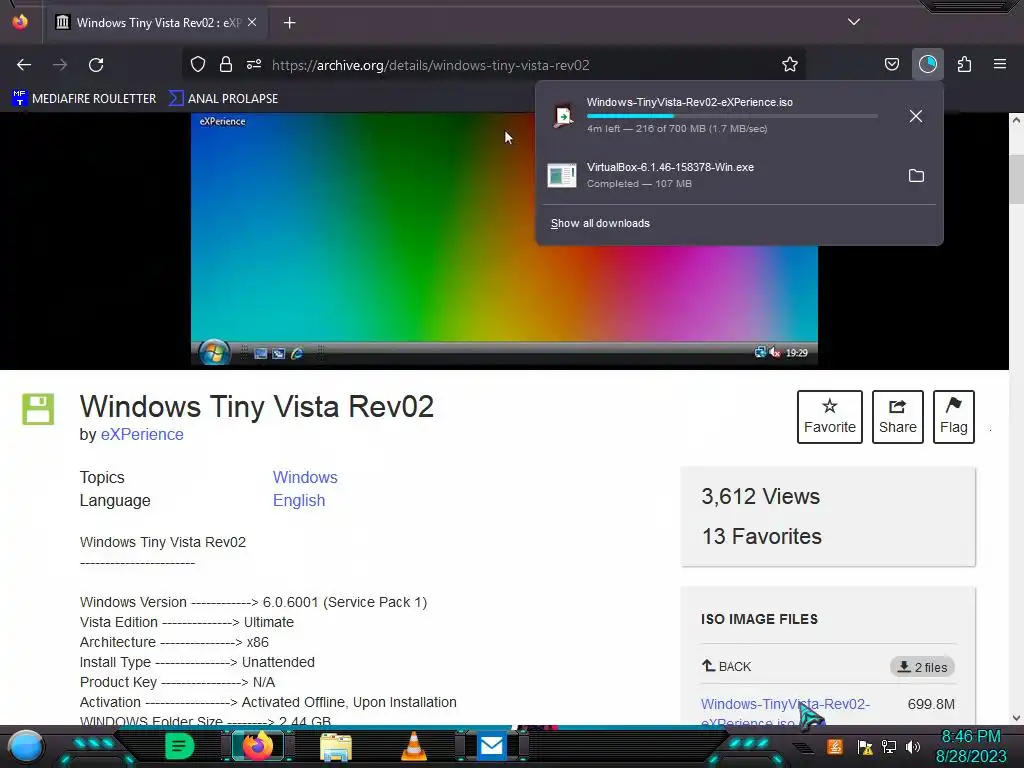Image resolution: width=1024 pixels, height=768 pixels.
Task: Click the 699.8M file size
Action: 931,704
